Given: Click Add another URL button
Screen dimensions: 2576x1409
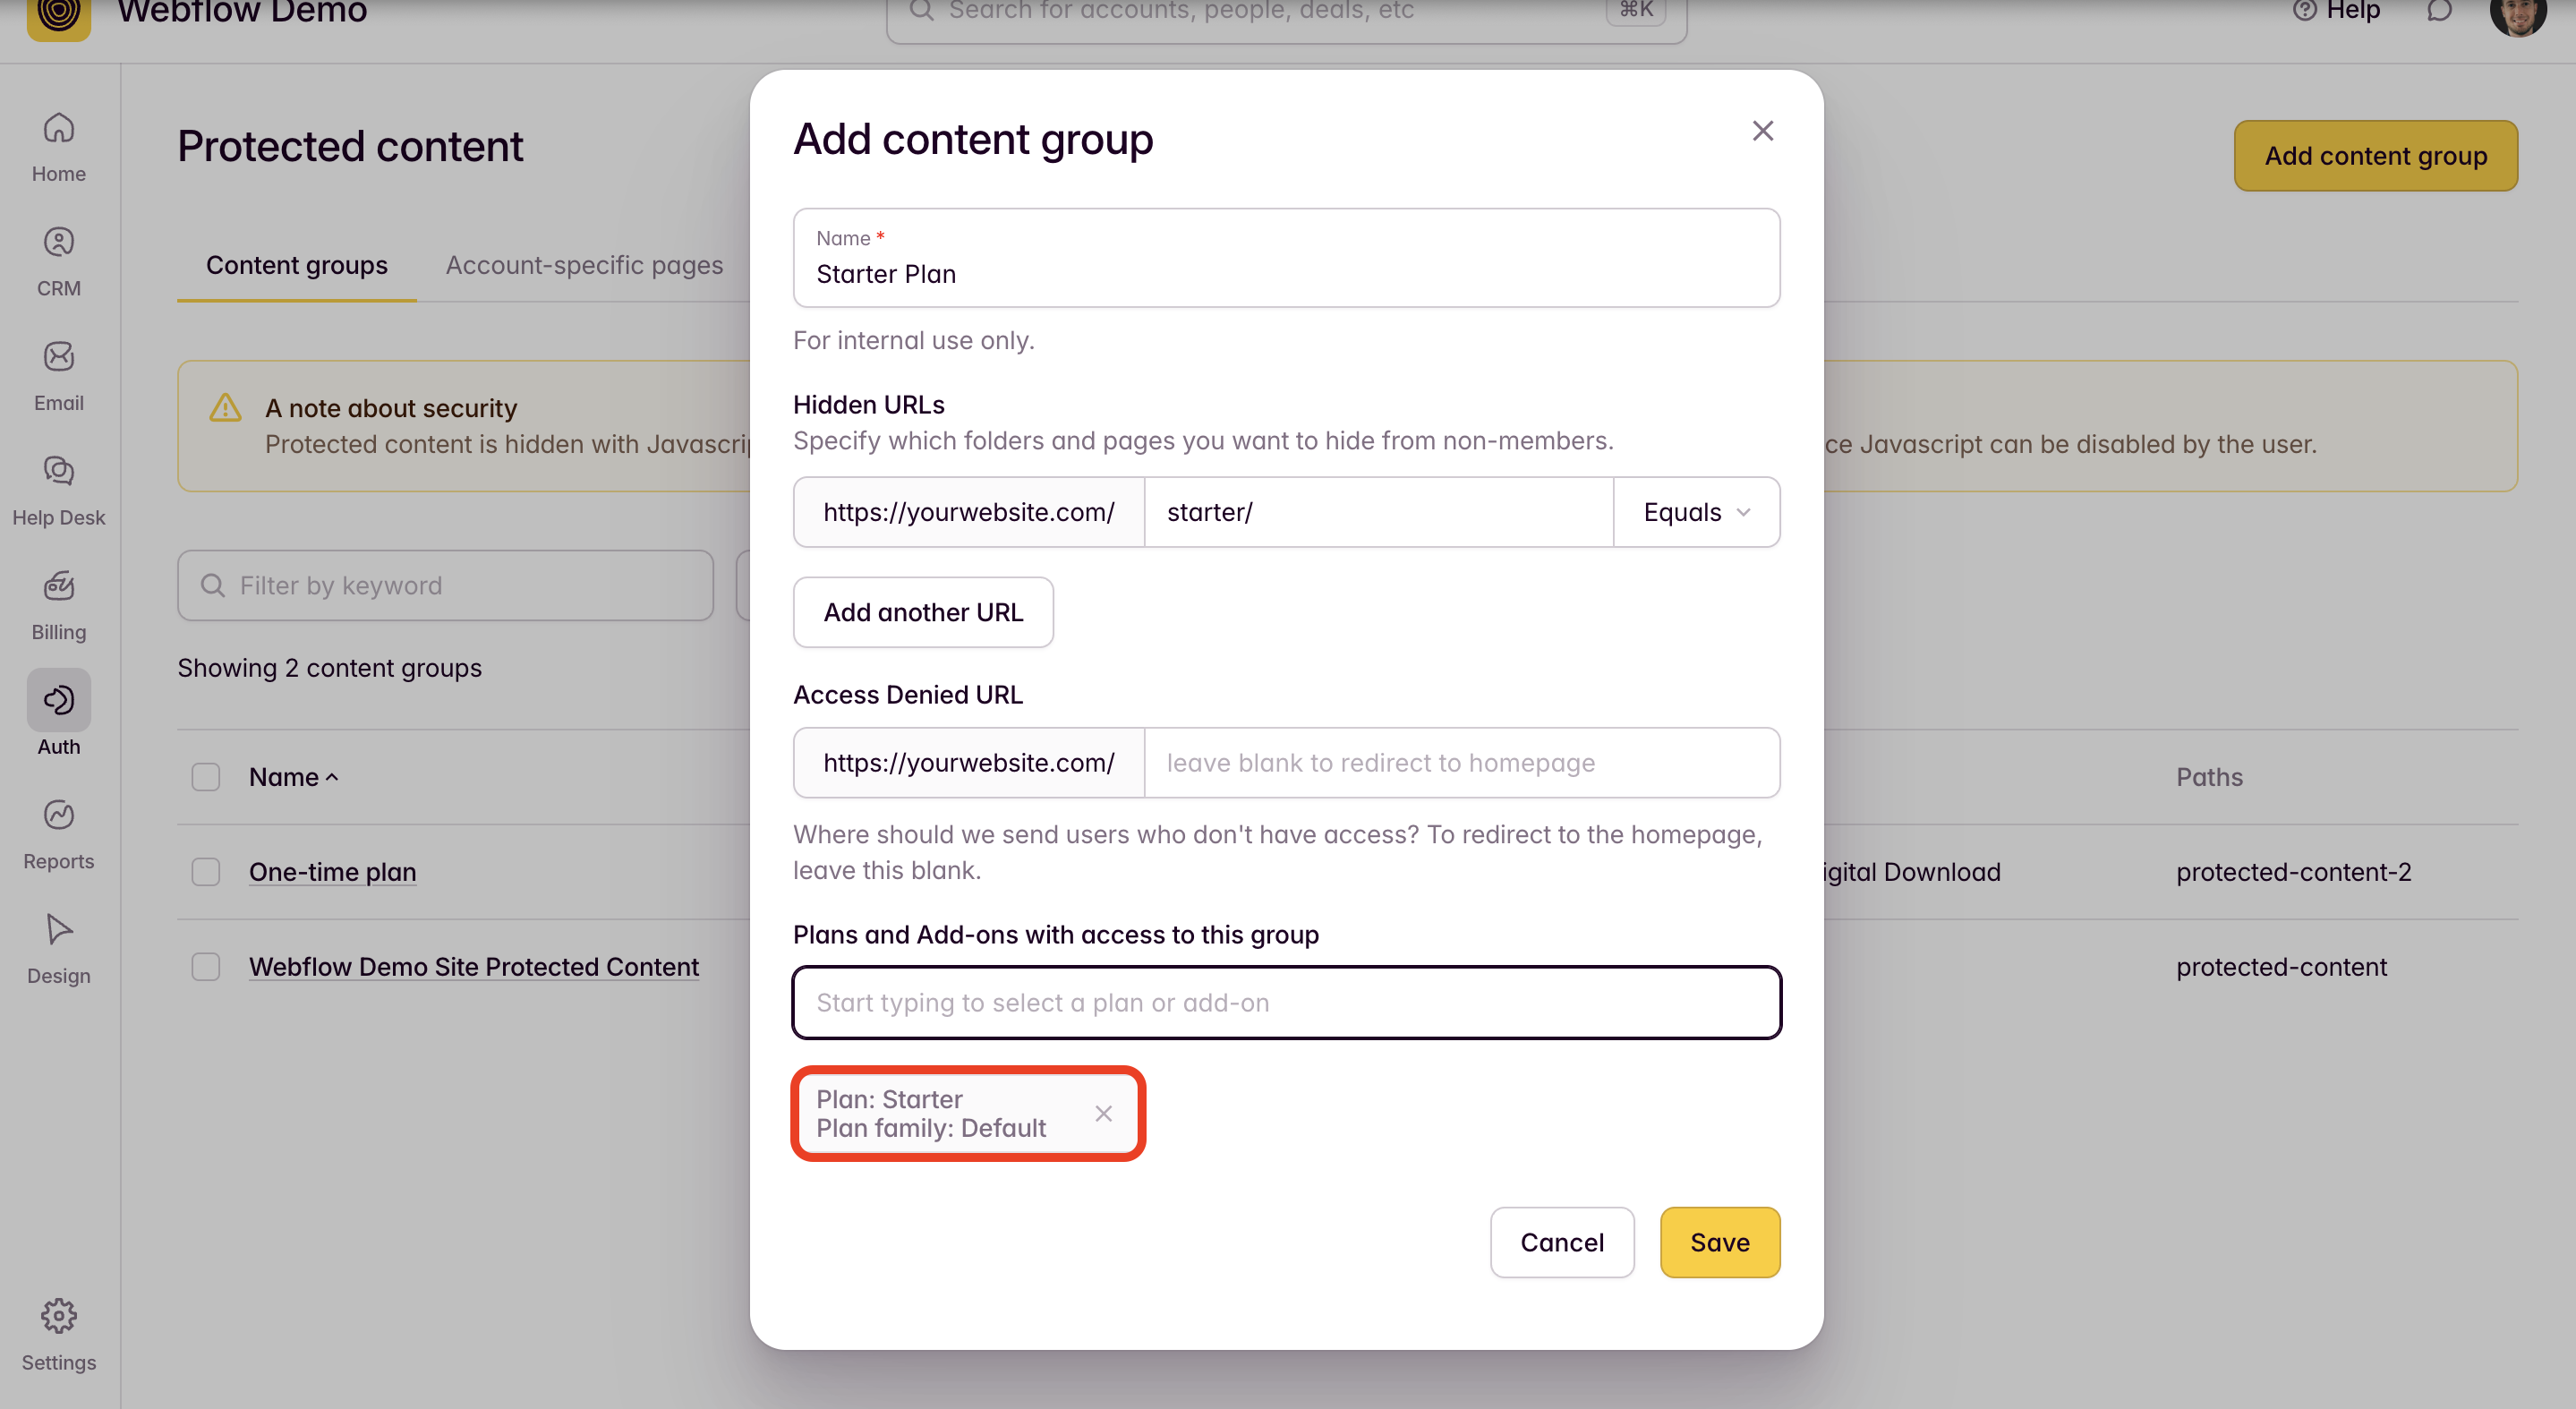Looking at the screenshot, I should pos(922,612).
